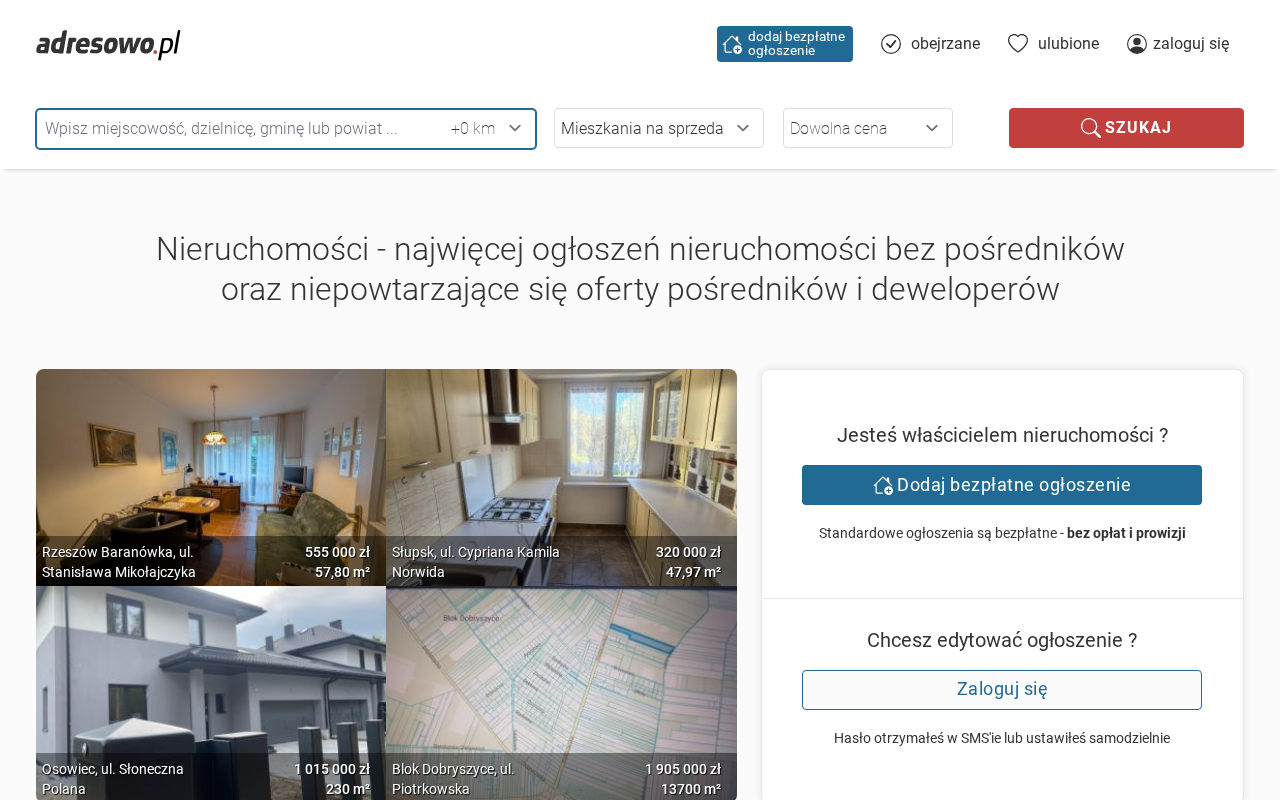This screenshot has height=800, width=1280.
Task: Open the Dowolna cena price dropdown
Action: pyautogui.click(x=867, y=128)
